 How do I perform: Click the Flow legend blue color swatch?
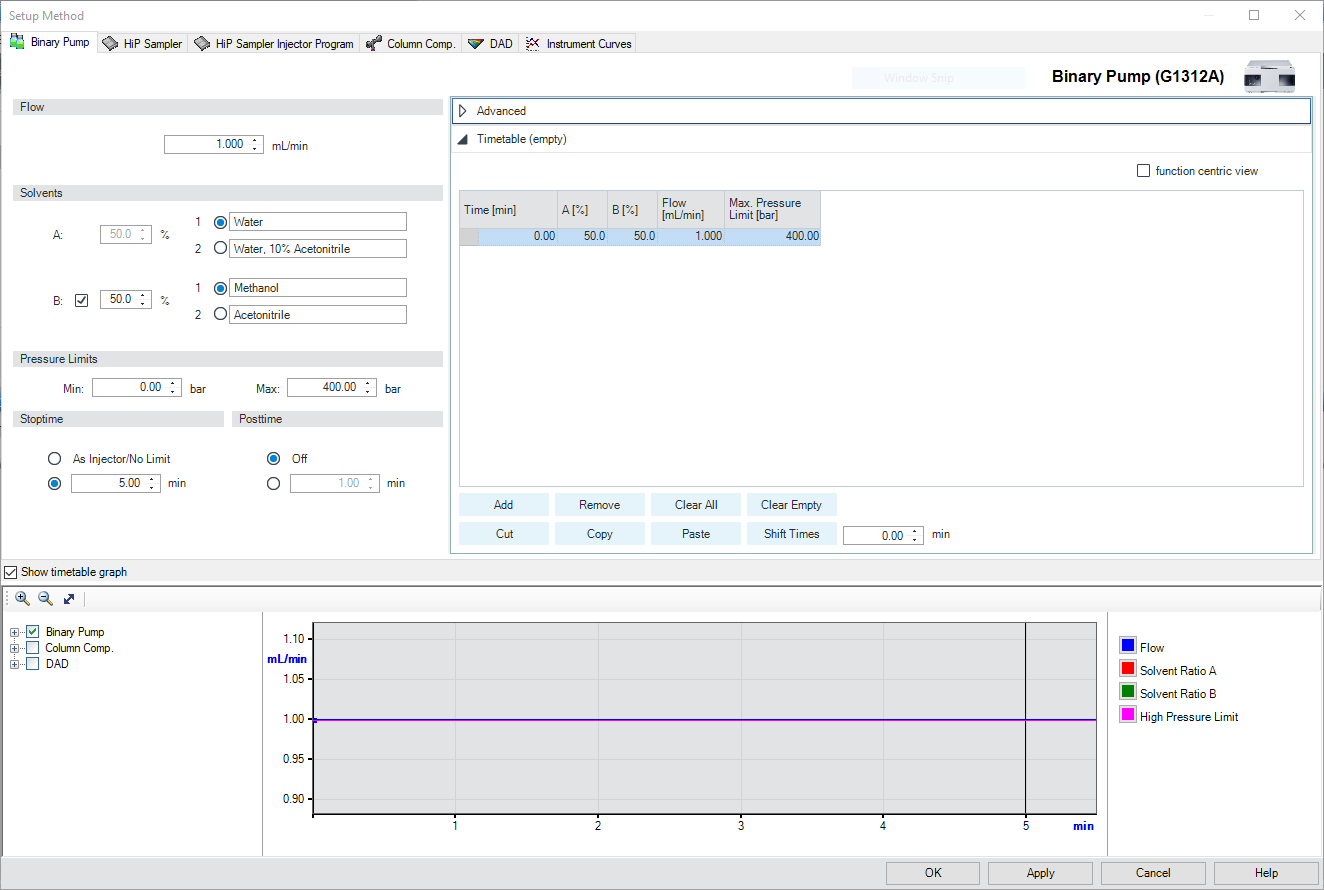point(1128,647)
